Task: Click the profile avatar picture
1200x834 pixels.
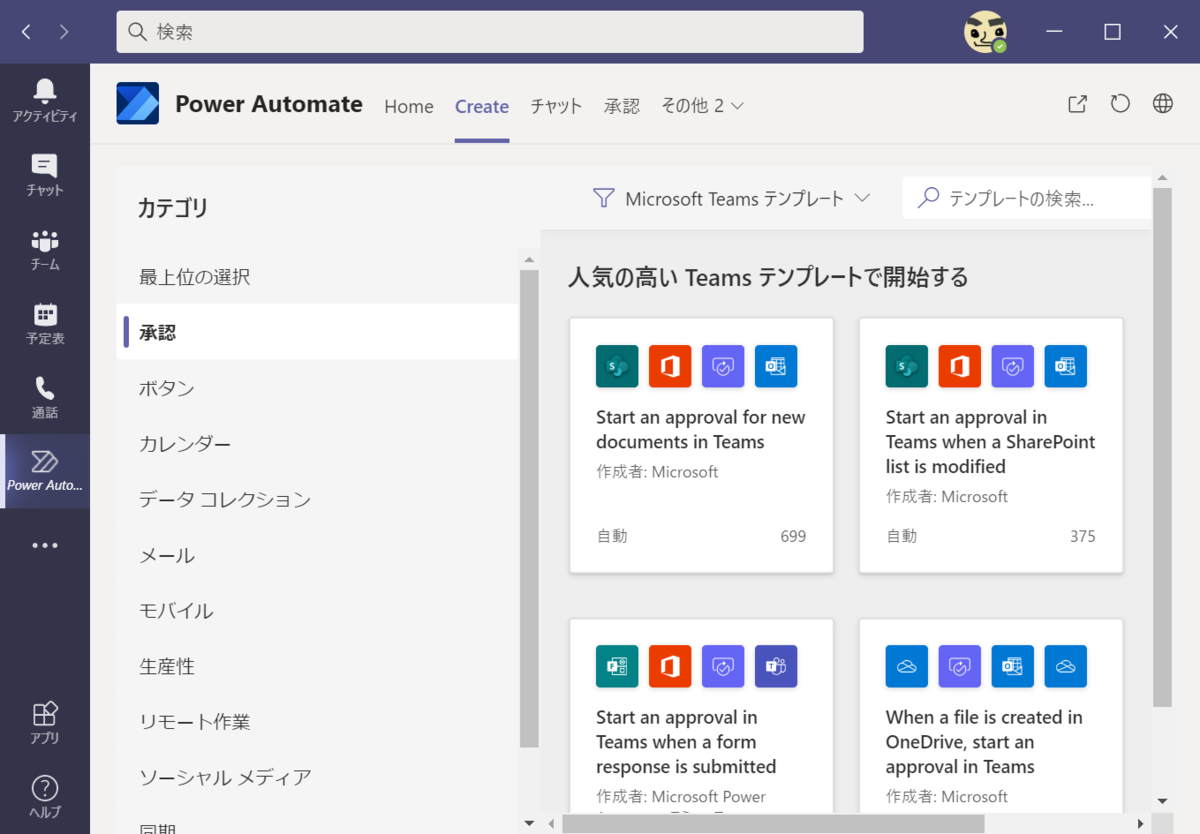Action: [x=985, y=32]
